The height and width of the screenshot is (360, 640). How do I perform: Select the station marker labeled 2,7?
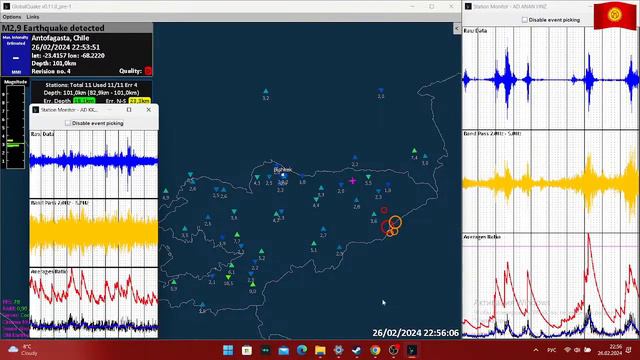point(323,229)
